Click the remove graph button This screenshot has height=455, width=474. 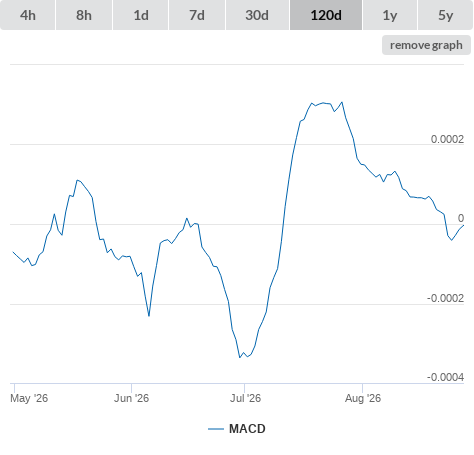pyautogui.click(x=426, y=45)
